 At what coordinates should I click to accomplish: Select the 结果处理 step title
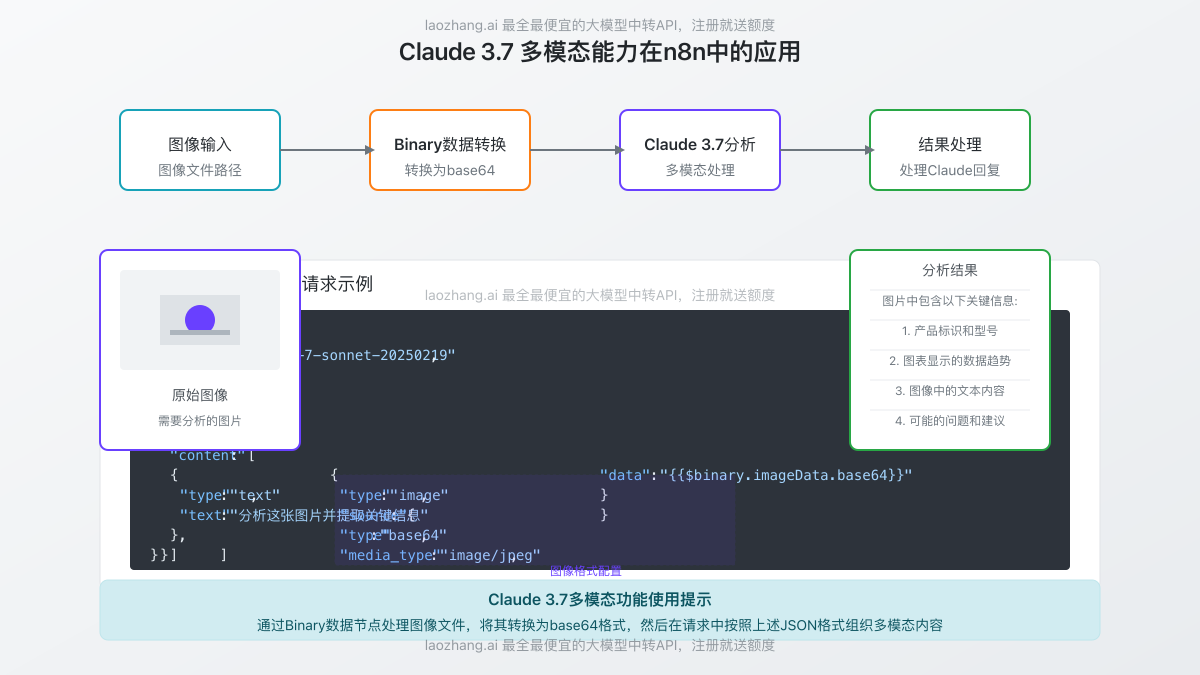click(x=950, y=145)
